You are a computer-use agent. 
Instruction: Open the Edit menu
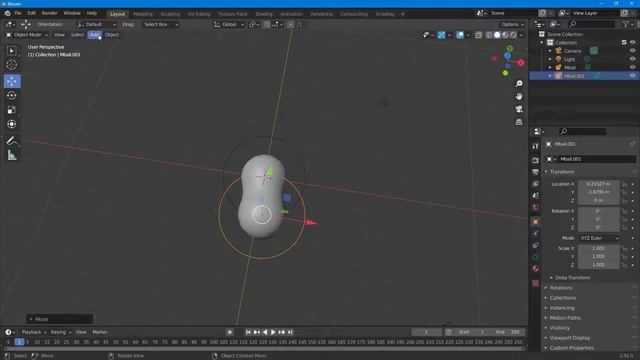click(31, 13)
